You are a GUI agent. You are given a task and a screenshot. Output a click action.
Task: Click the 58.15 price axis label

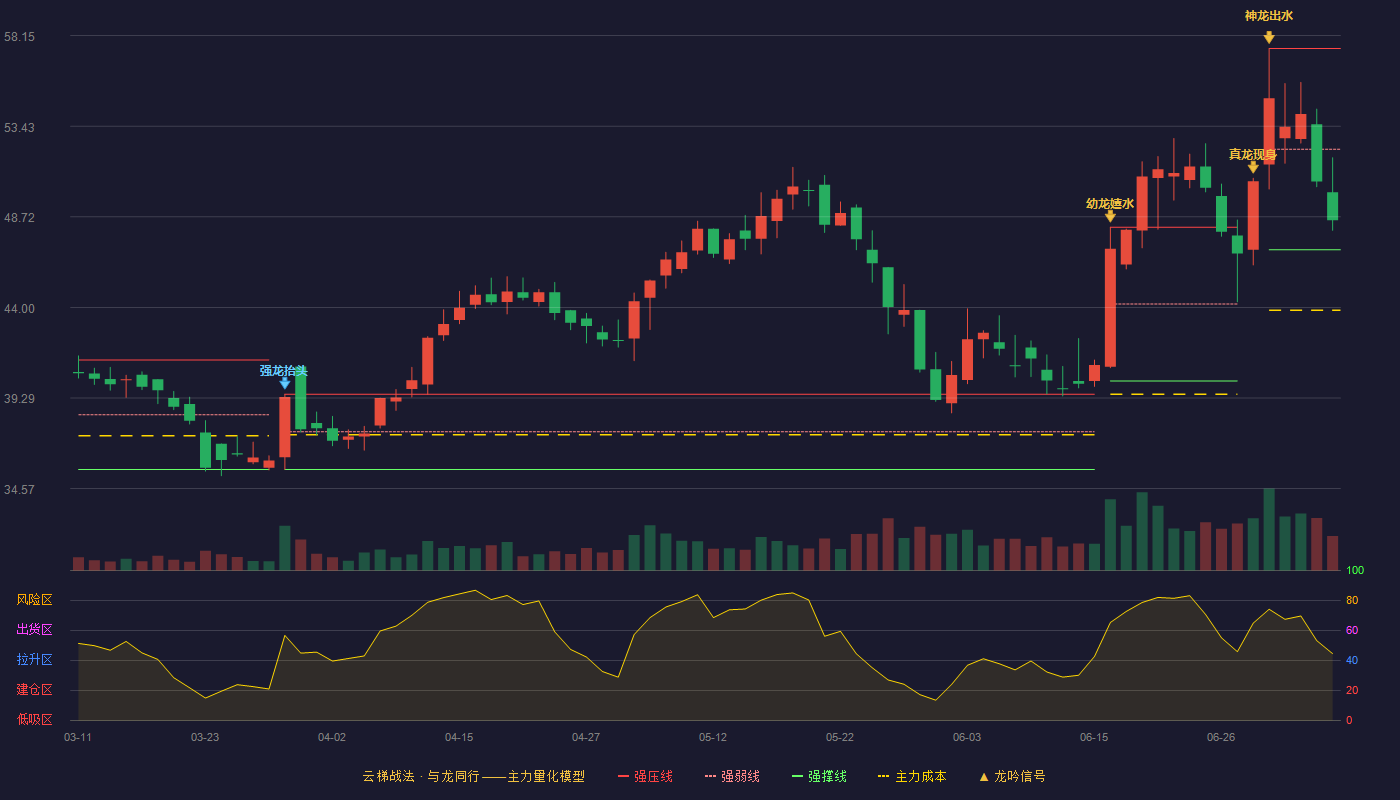pos(19,37)
